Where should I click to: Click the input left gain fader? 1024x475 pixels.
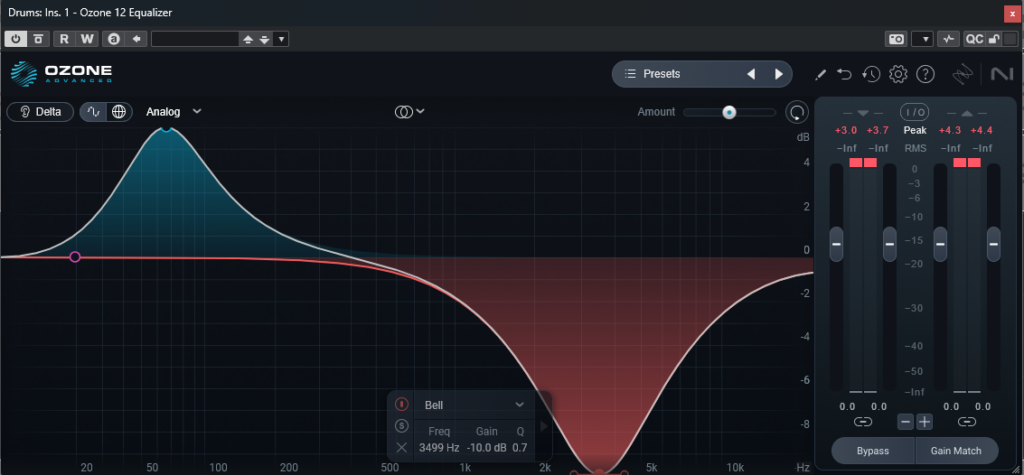tap(837, 244)
